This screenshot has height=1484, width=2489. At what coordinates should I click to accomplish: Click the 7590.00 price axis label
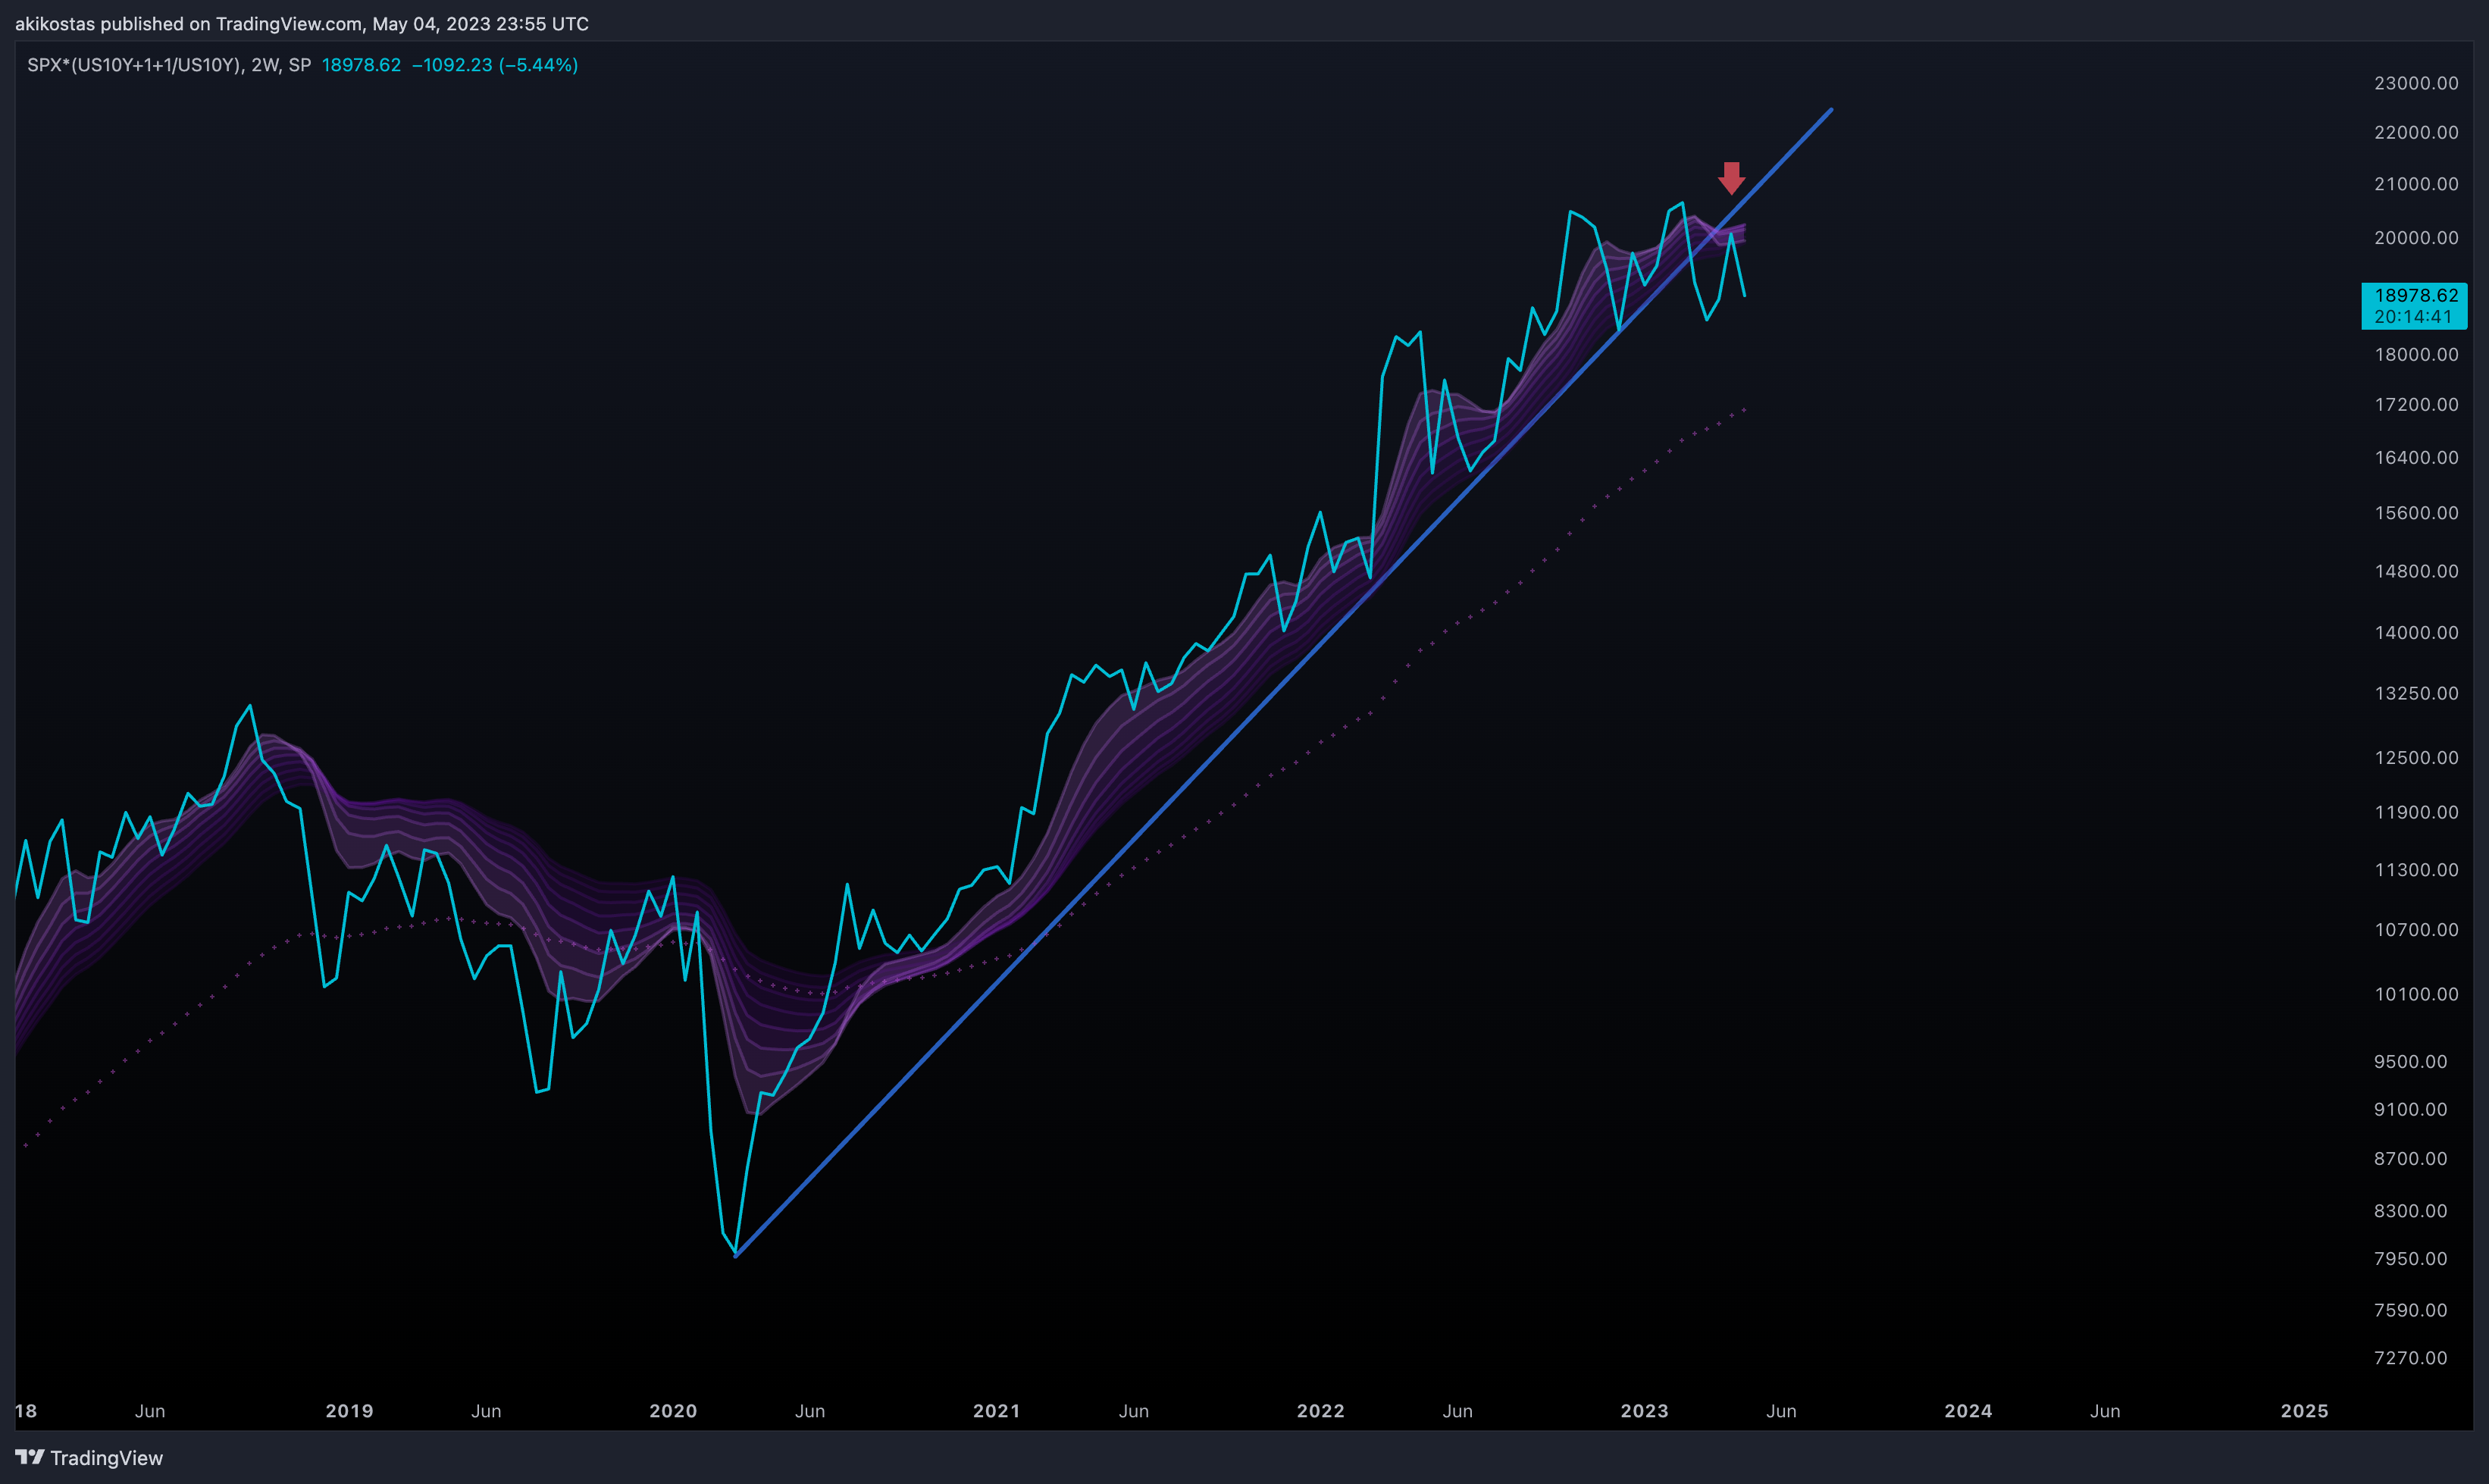2411,1310
